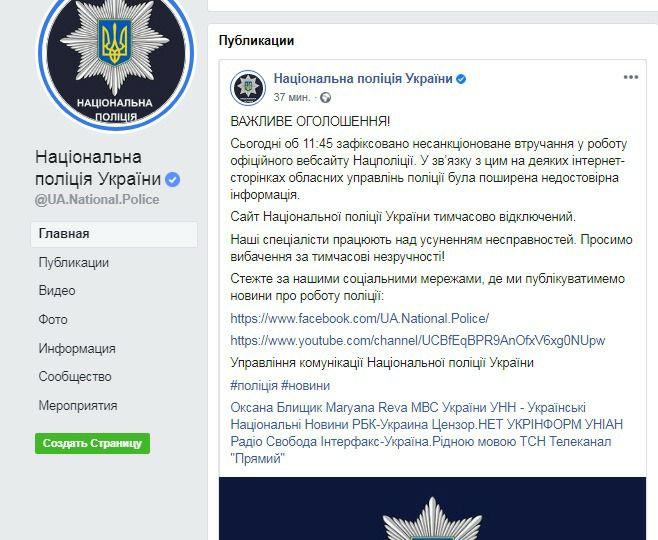Click the post's attached police emblem image
658x540 pixels.
tap(432, 509)
